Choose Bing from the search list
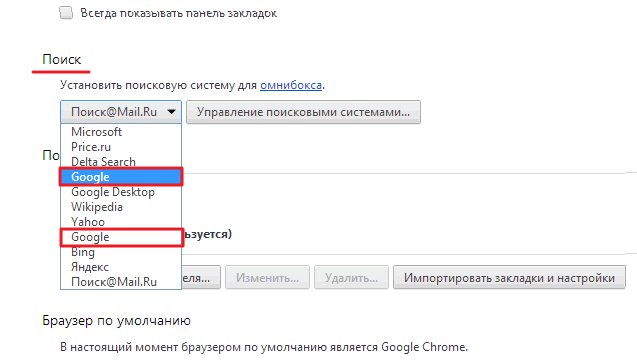Image resolution: width=637 pixels, height=360 pixels. tap(121, 252)
